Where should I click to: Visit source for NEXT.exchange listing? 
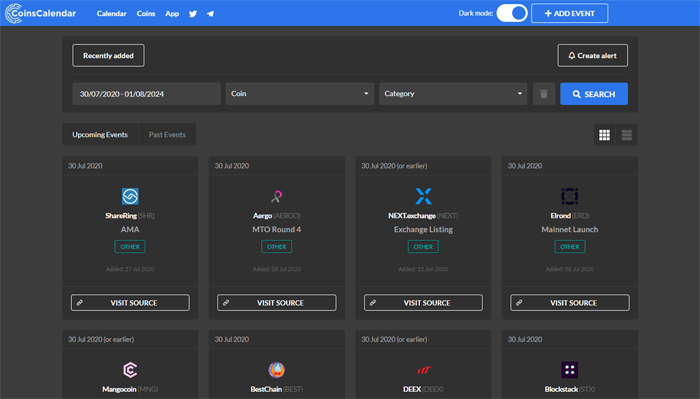click(423, 303)
